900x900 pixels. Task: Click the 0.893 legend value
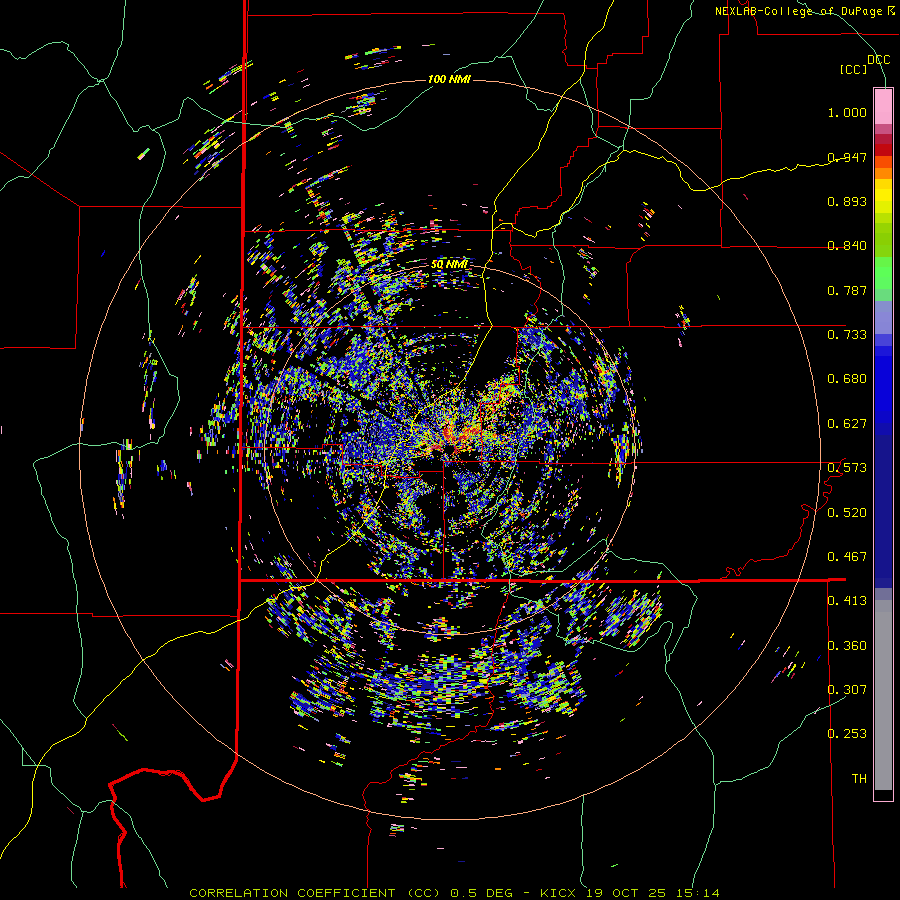point(847,201)
